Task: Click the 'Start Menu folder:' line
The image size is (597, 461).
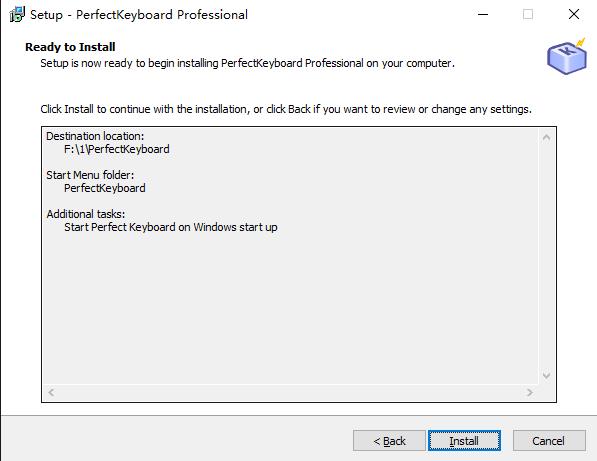Action: tap(90, 175)
